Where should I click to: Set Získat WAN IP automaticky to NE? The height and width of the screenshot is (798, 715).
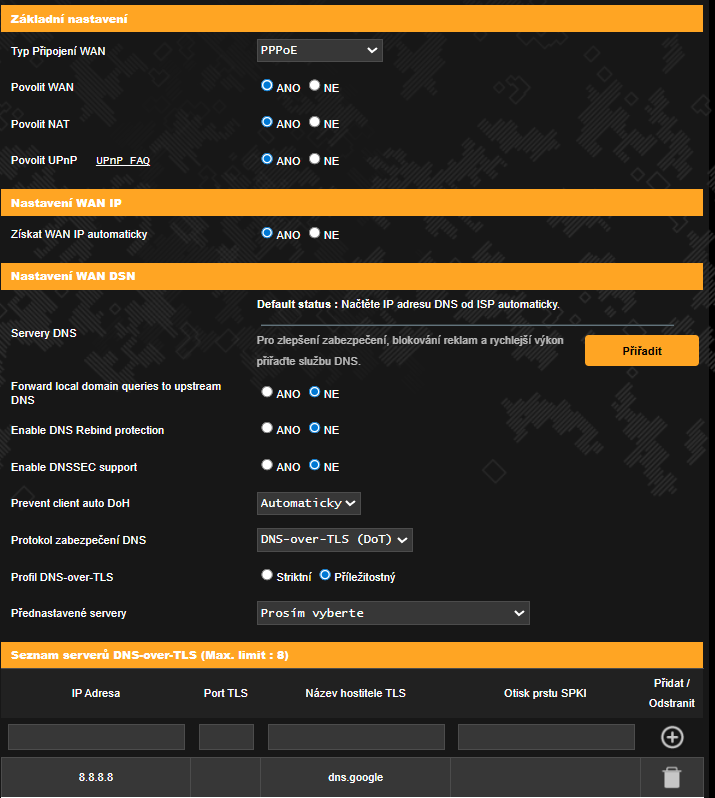tap(315, 233)
